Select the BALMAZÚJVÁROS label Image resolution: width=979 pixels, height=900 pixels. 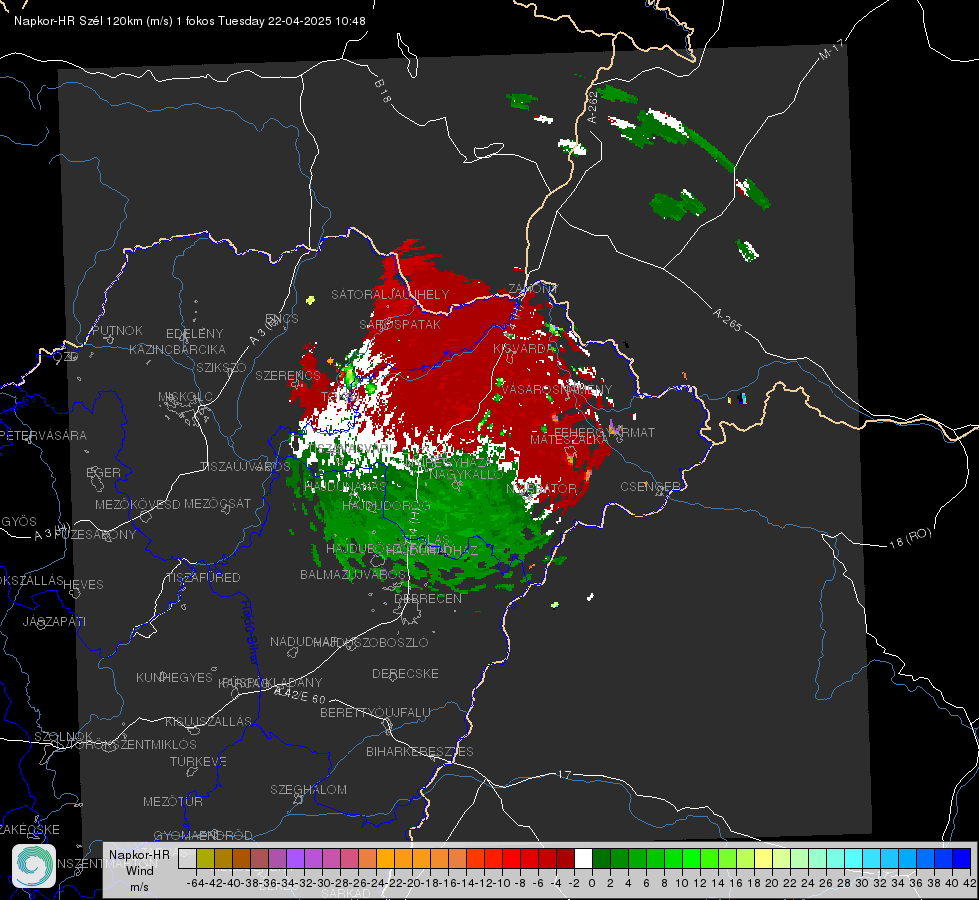[x=354, y=575]
